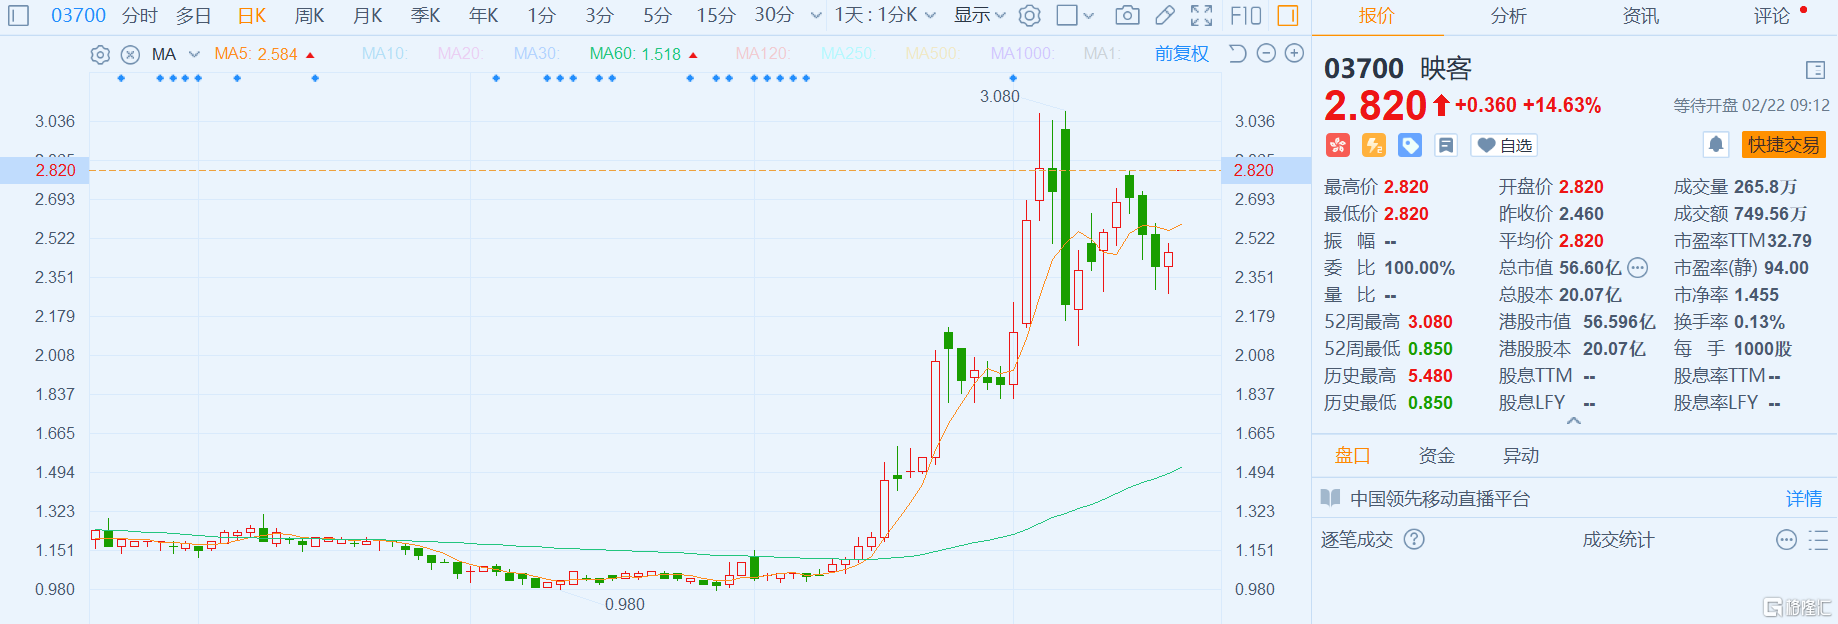
Task: Switch to the 周K weekly chart
Action: 309,15
